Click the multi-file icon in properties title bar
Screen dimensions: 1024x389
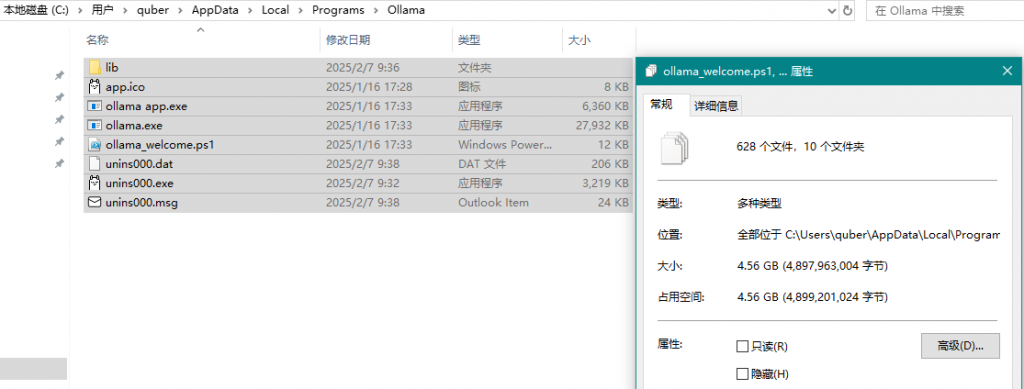(x=650, y=71)
